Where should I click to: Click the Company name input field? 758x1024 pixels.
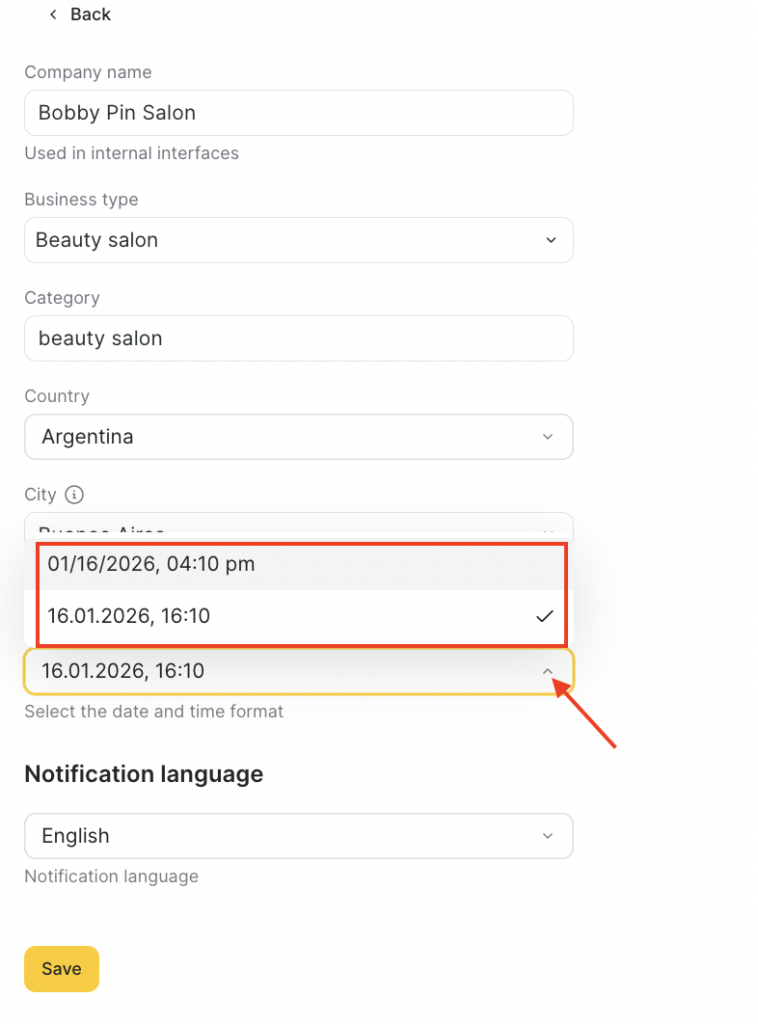click(298, 113)
